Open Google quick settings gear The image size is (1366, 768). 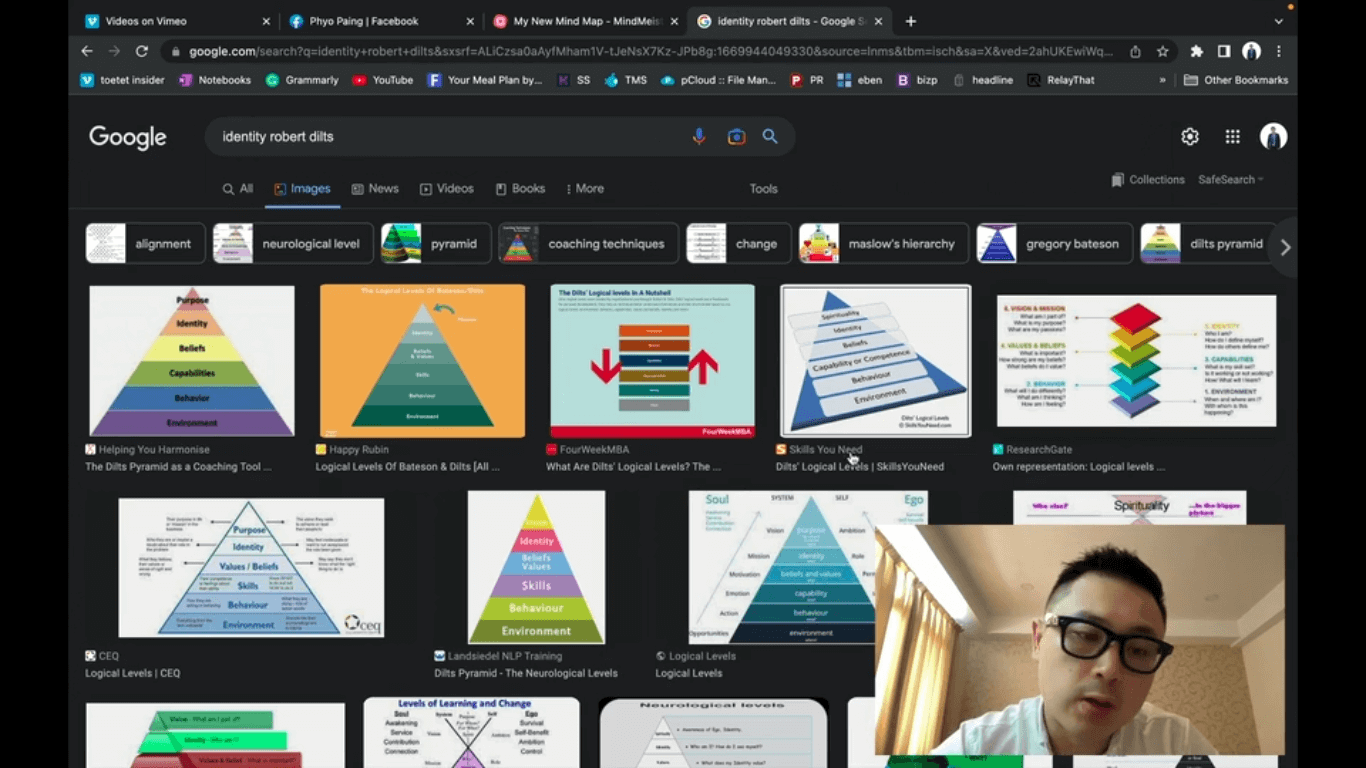pyautogui.click(x=1190, y=137)
